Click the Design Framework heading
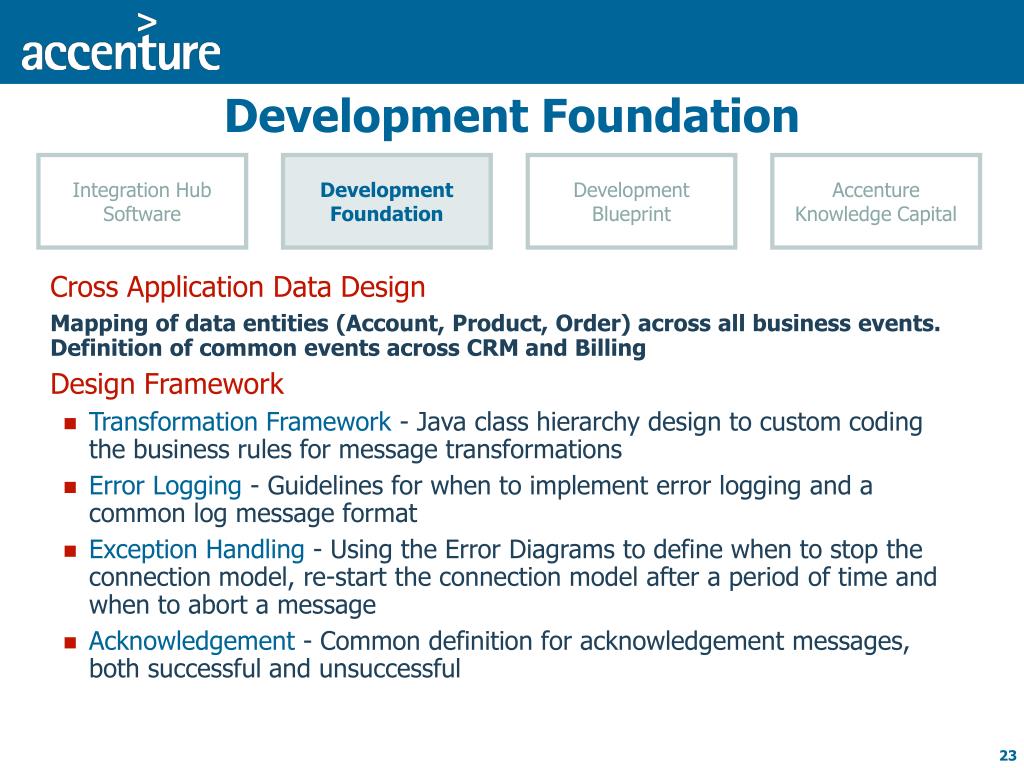This screenshot has height=768, width=1024. [167, 384]
